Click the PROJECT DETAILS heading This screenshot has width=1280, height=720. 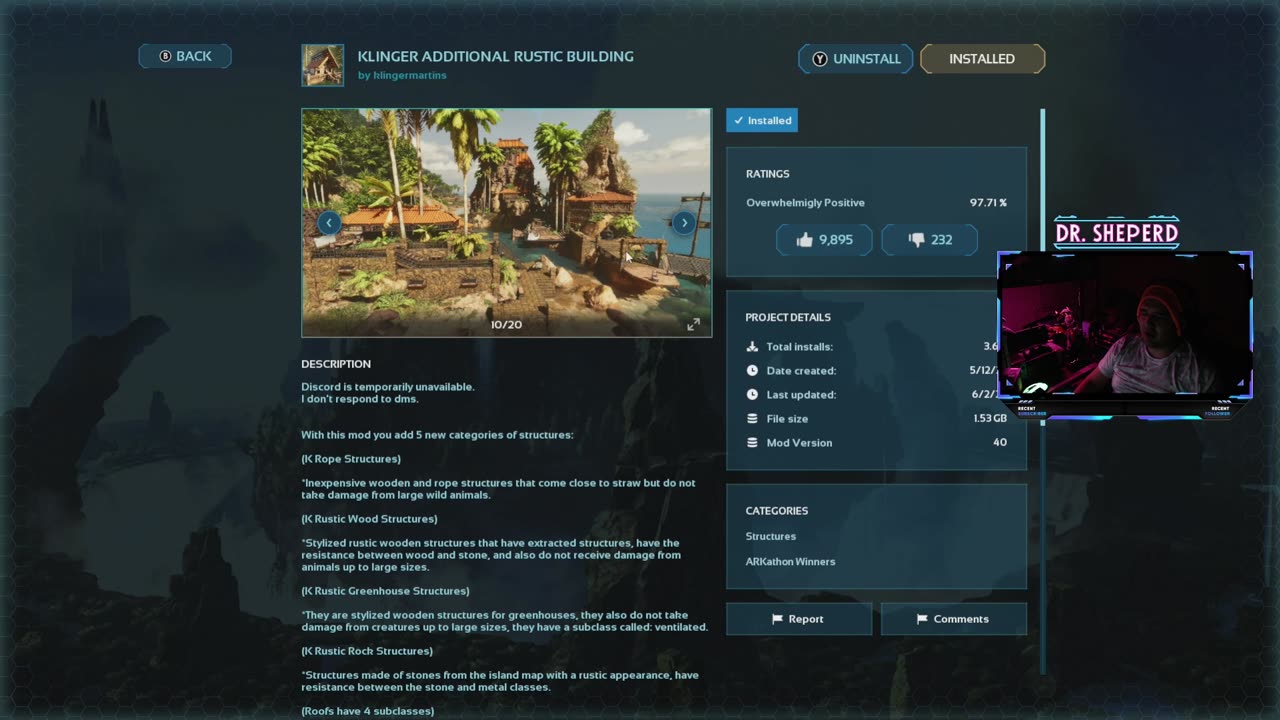coord(788,317)
